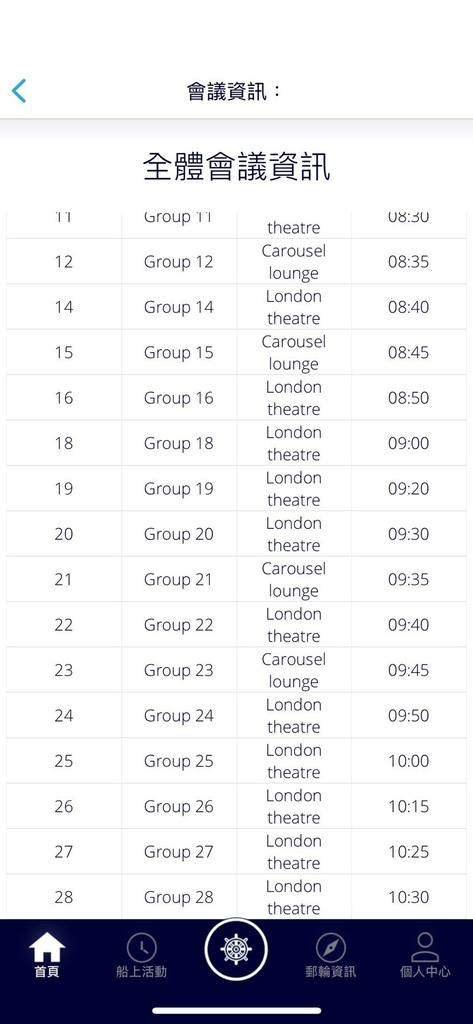473x1024 pixels.
Task: Select the Group 28 cell
Action: (x=178, y=897)
